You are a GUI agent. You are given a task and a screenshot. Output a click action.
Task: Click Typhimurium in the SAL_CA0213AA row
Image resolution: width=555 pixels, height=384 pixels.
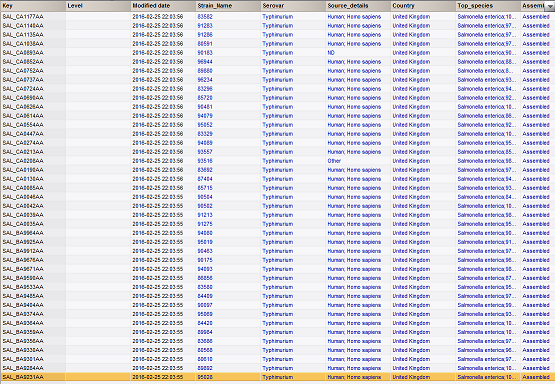coord(278,152)
